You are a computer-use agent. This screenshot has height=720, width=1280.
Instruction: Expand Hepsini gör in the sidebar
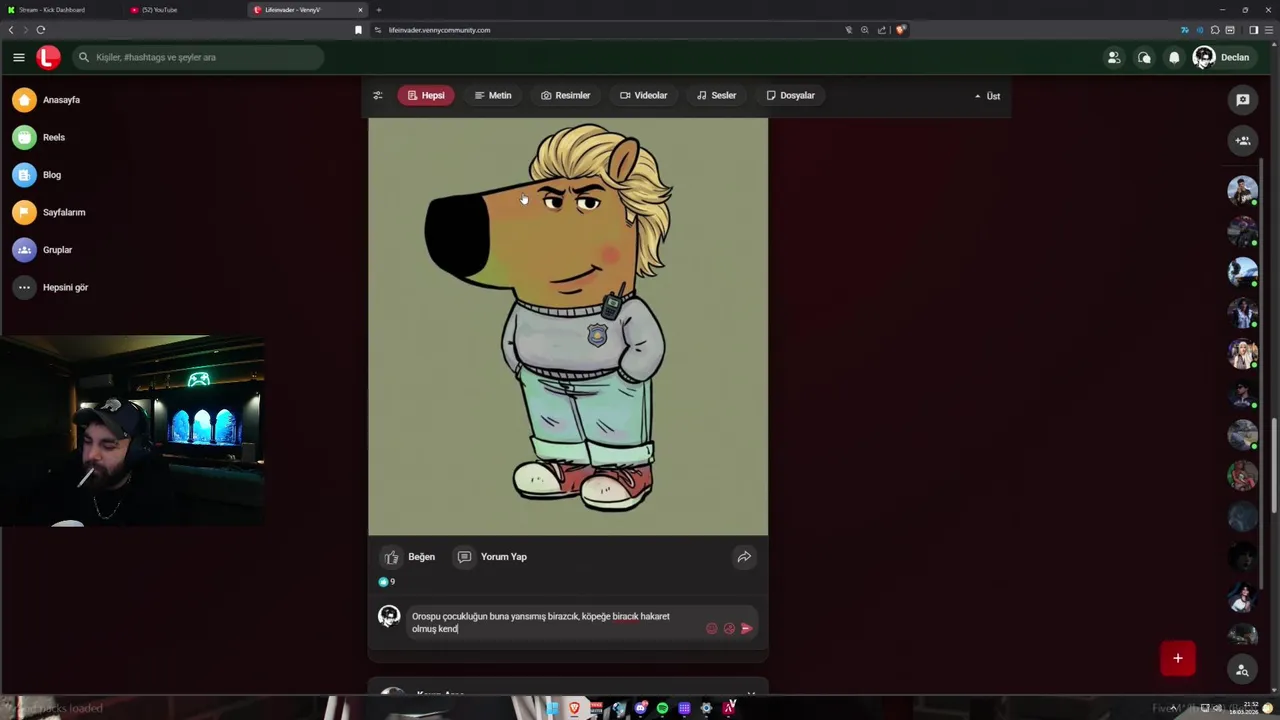click(51, 287)
